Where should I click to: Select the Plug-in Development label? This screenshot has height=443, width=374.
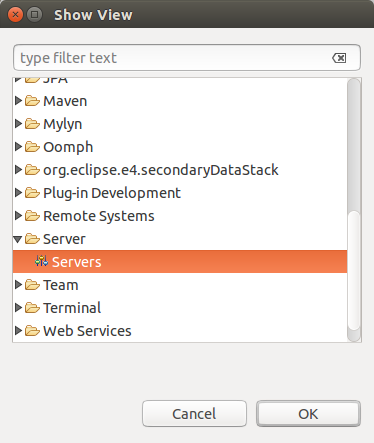pyautogui.click(x=112, y=193)
